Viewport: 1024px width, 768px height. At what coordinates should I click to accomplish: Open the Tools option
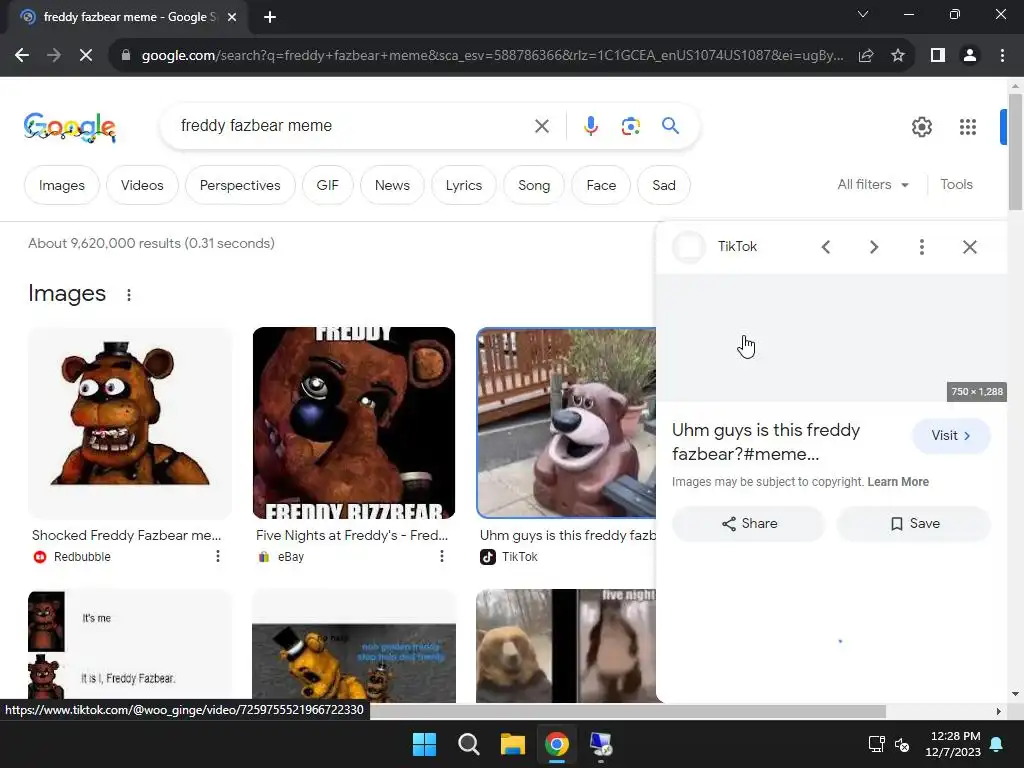pos(956,185)
